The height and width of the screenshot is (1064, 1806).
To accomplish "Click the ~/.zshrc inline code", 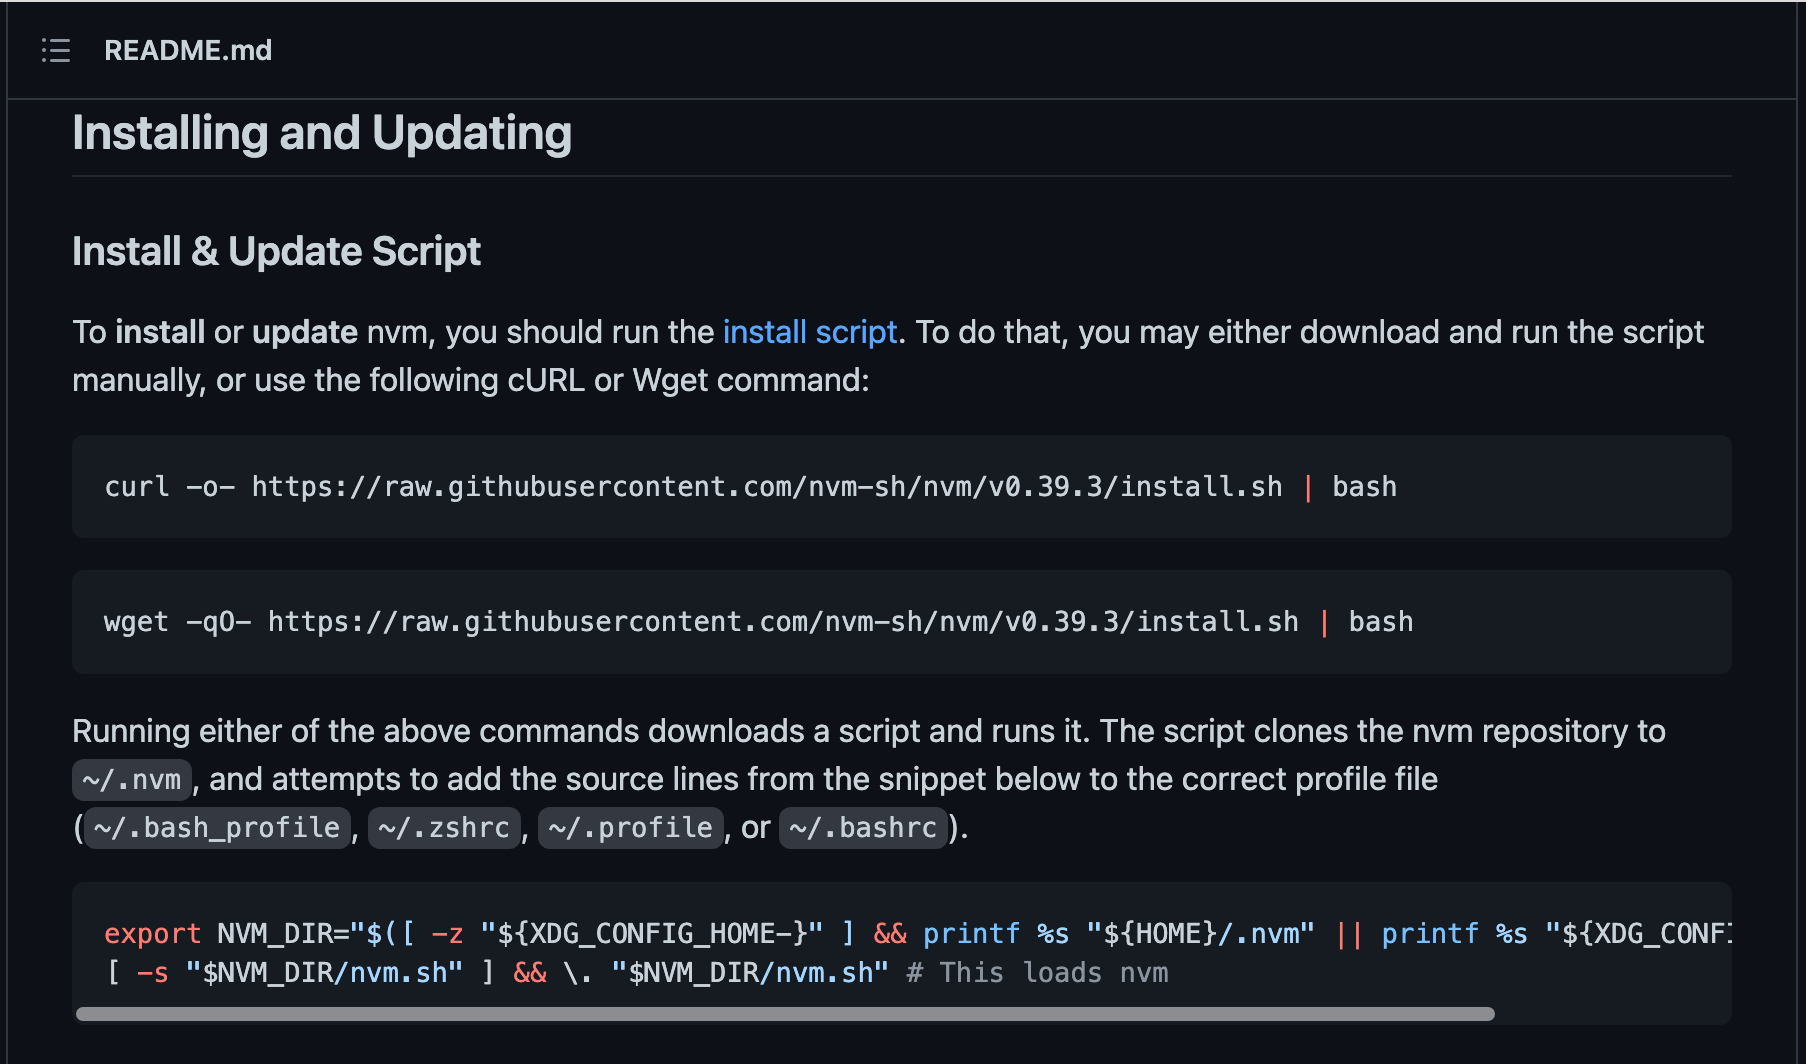I will [x=444, y=828].
